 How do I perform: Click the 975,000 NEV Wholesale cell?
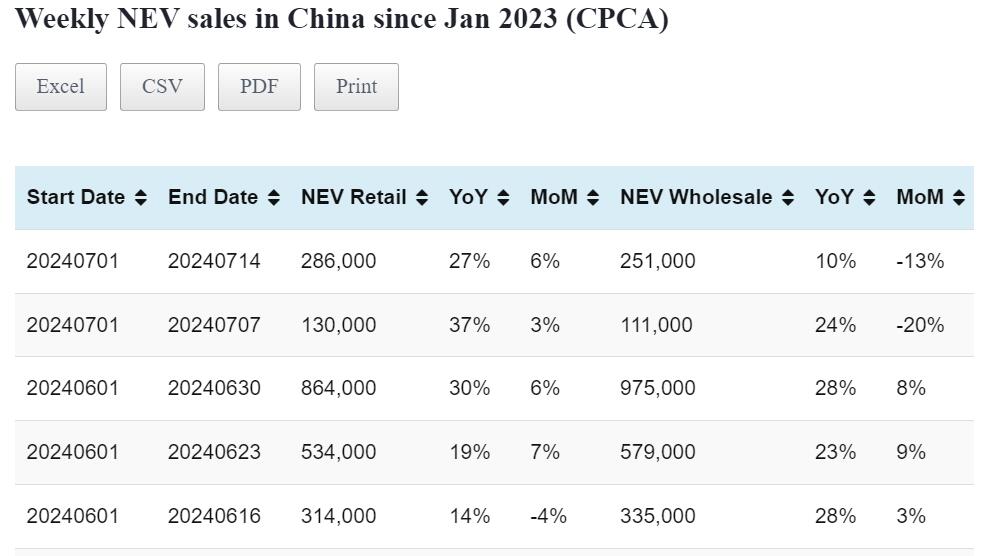658,388
